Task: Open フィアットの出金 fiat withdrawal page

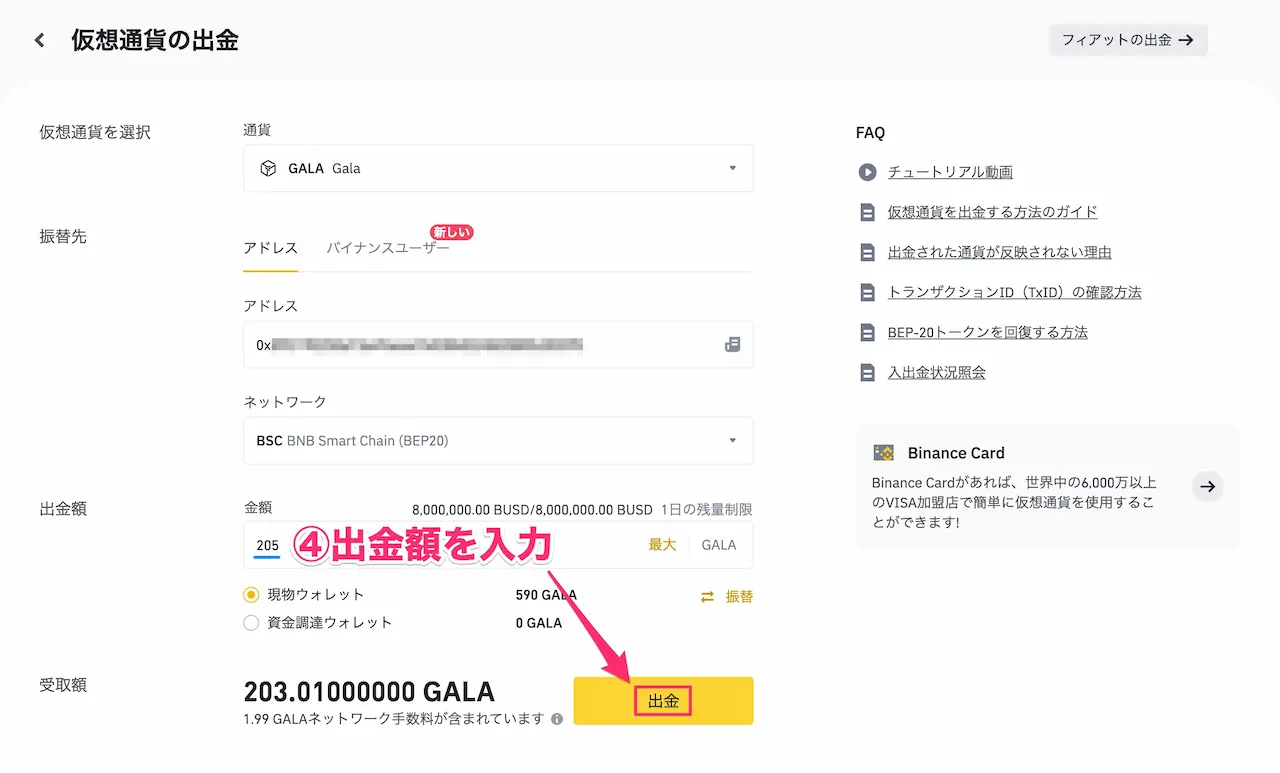Action: (1128, 40)
